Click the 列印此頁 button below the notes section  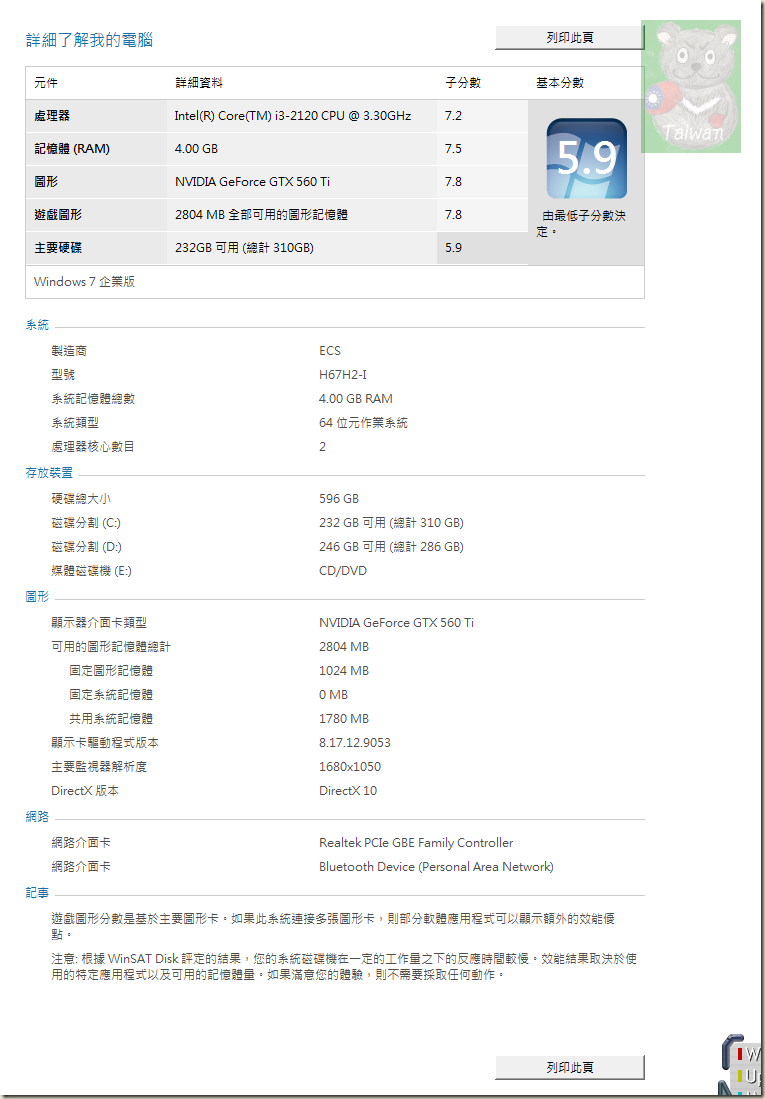point(569,1067)
